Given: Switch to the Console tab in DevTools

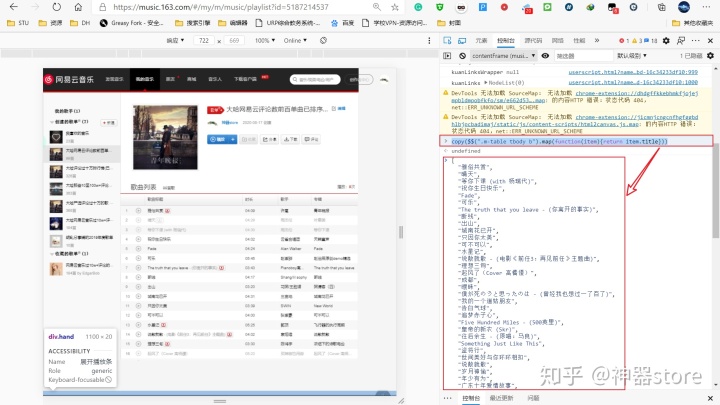Looking at the screenshot, I should (506, 40).
